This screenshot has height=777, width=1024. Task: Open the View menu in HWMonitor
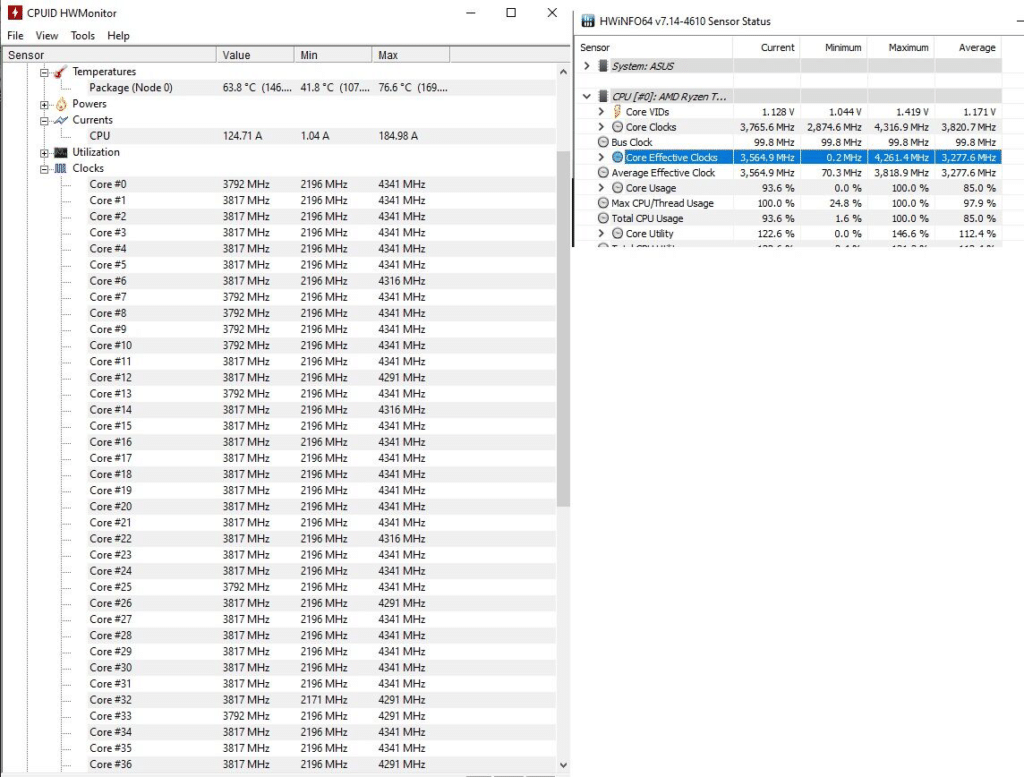click(46, 36)
